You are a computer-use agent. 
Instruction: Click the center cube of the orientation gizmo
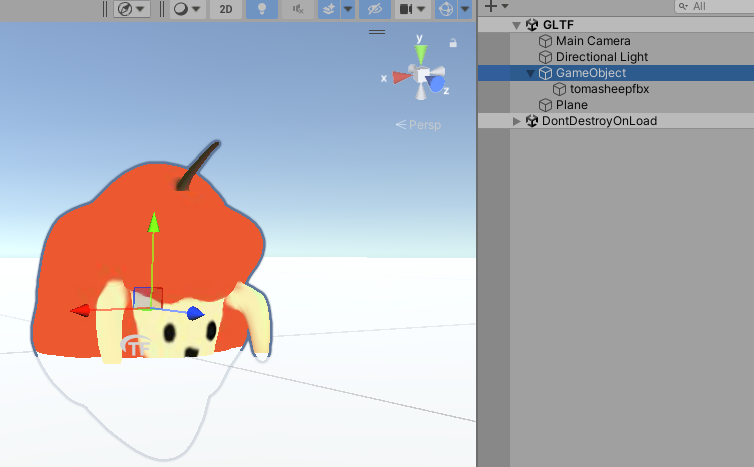tap(423, 76)
